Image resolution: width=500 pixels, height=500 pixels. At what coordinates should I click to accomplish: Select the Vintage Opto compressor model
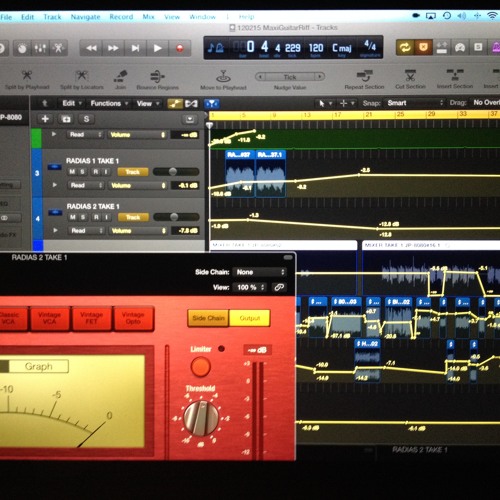pyautogui.click(x=133, y=319)
